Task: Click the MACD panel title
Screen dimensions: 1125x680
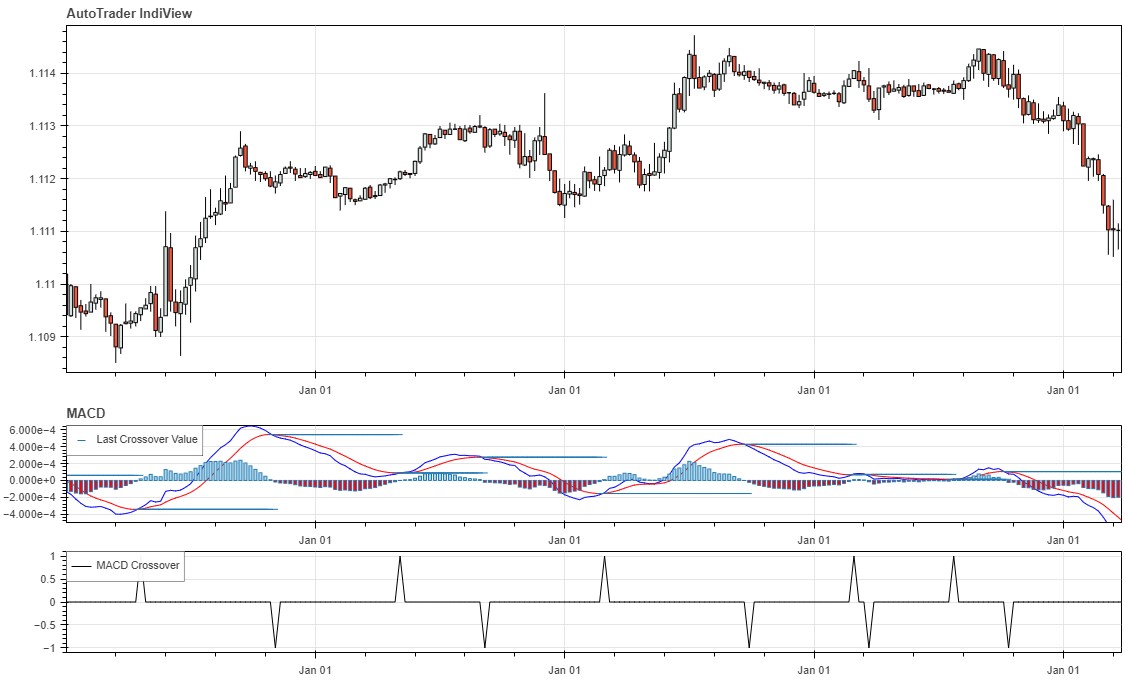Action: click(85, 413)
